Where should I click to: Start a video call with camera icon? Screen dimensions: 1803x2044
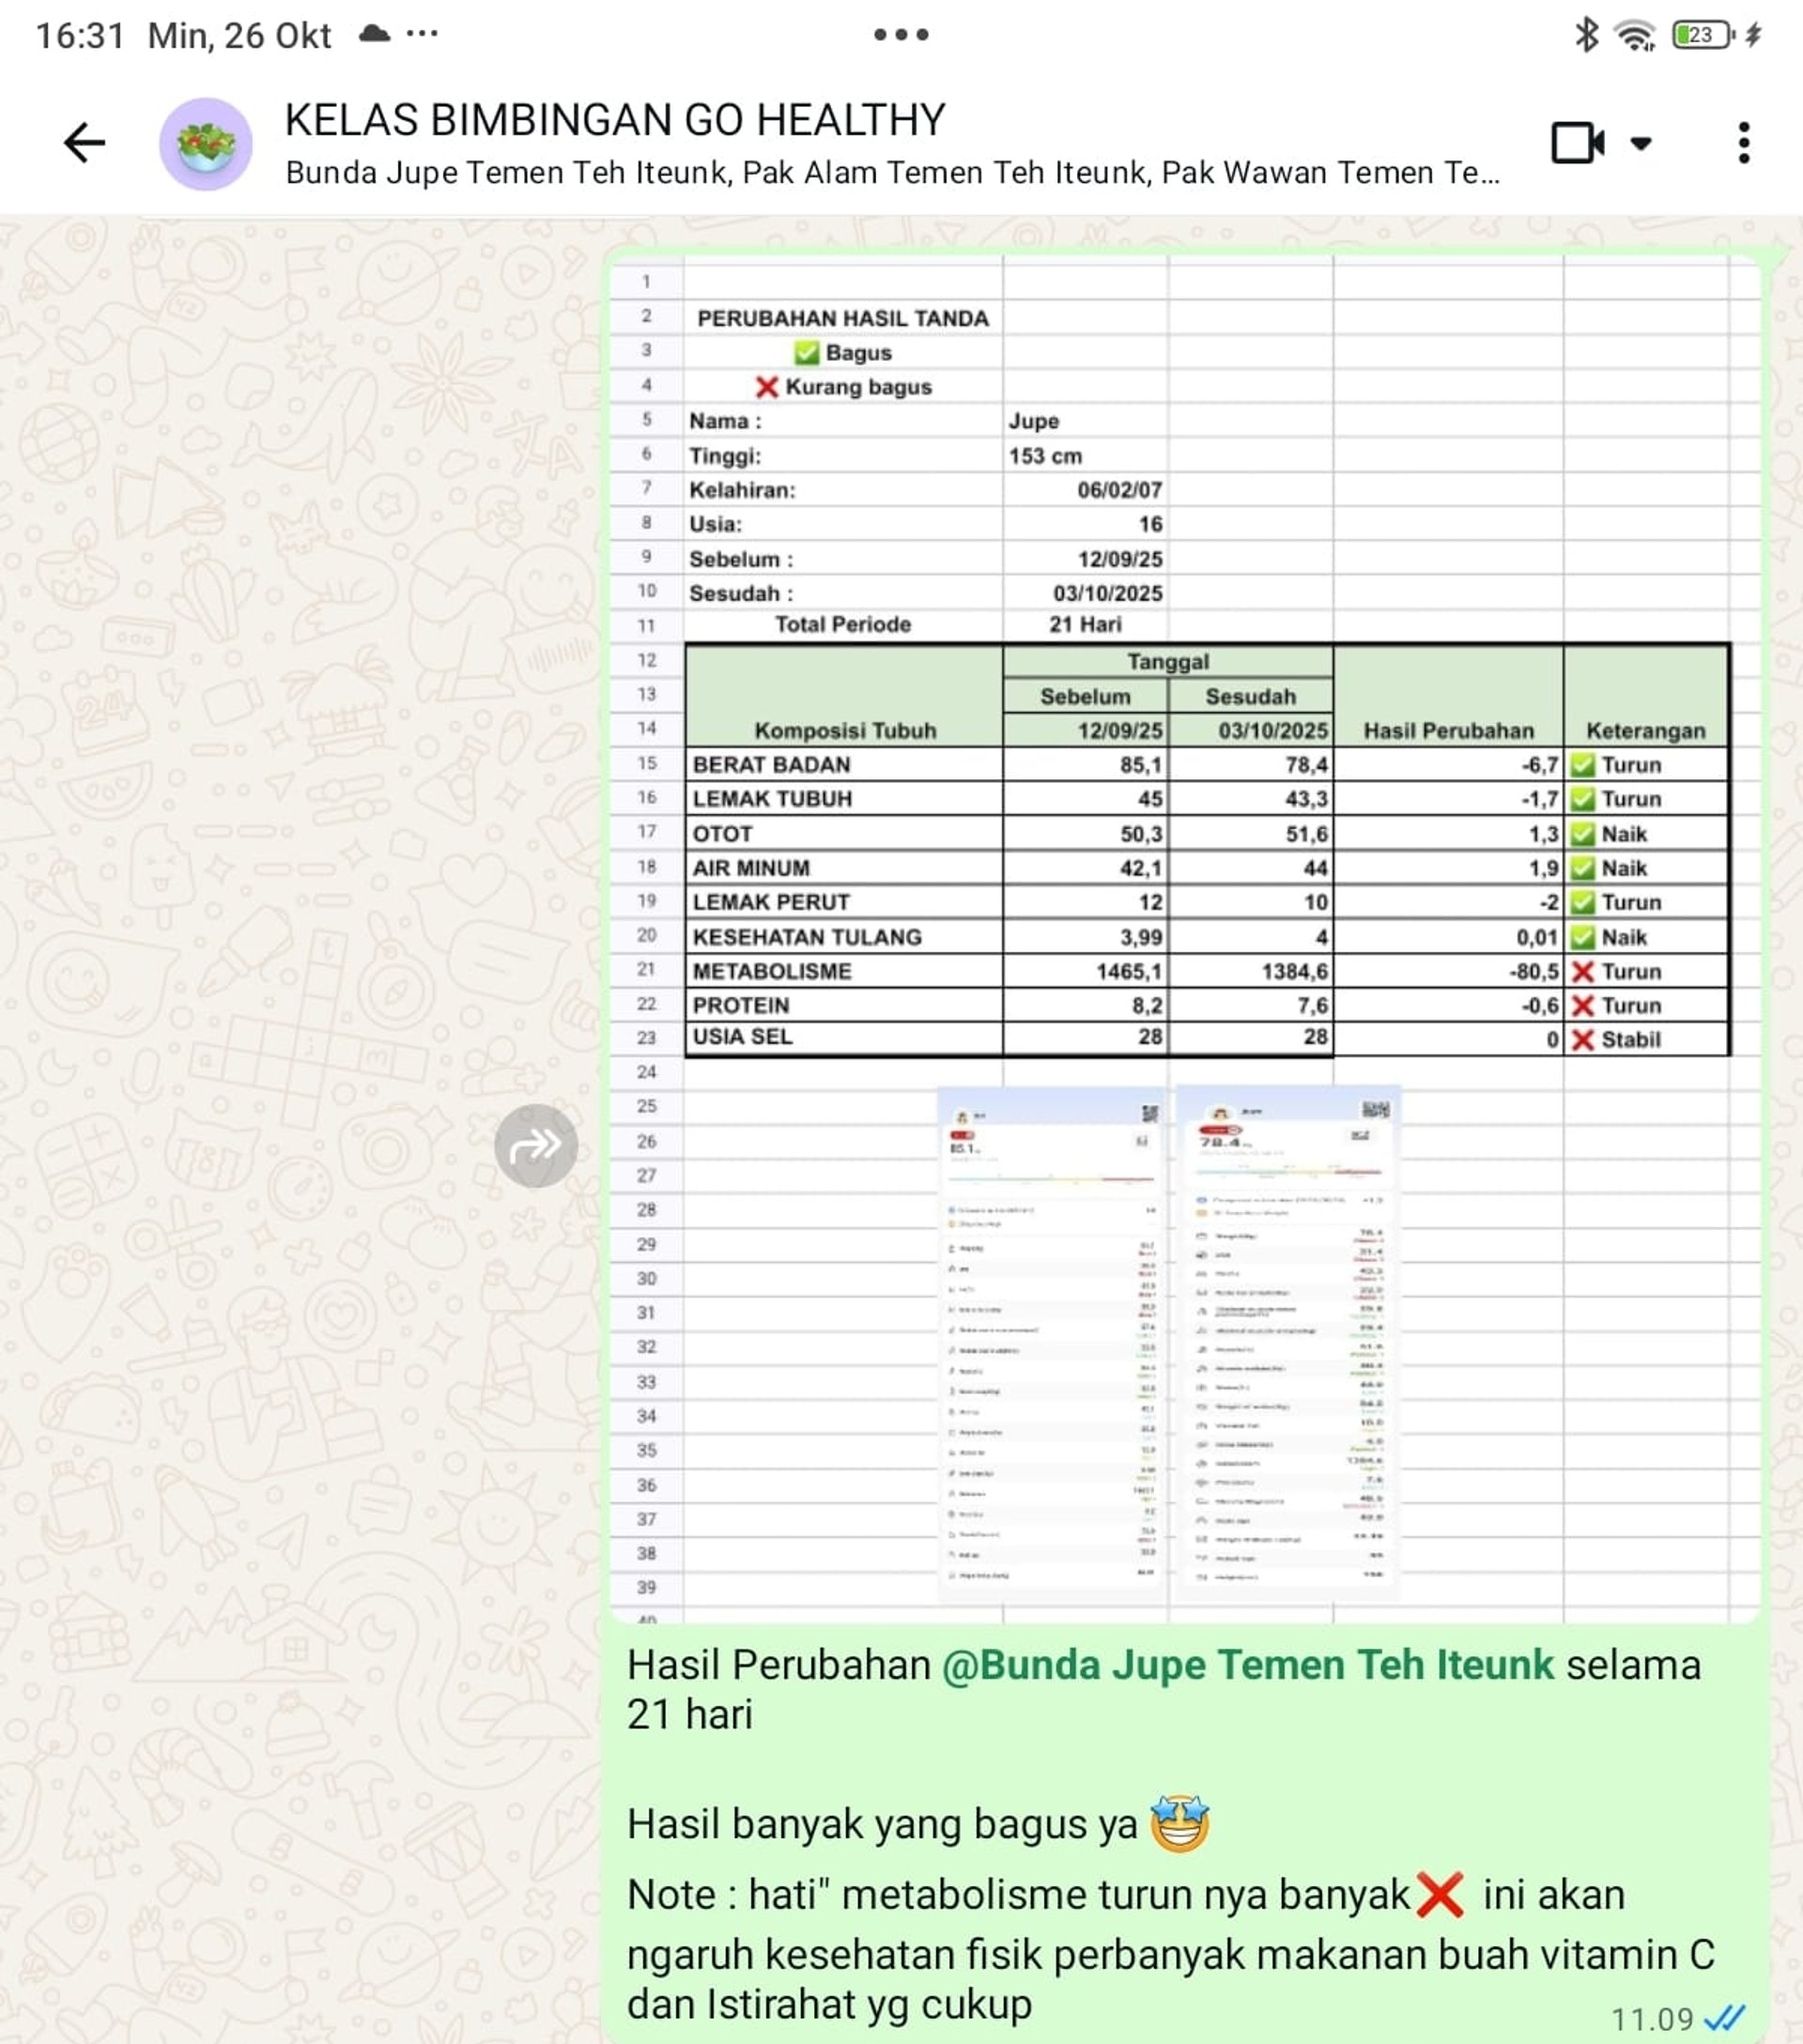click(x=1577, y=143)
